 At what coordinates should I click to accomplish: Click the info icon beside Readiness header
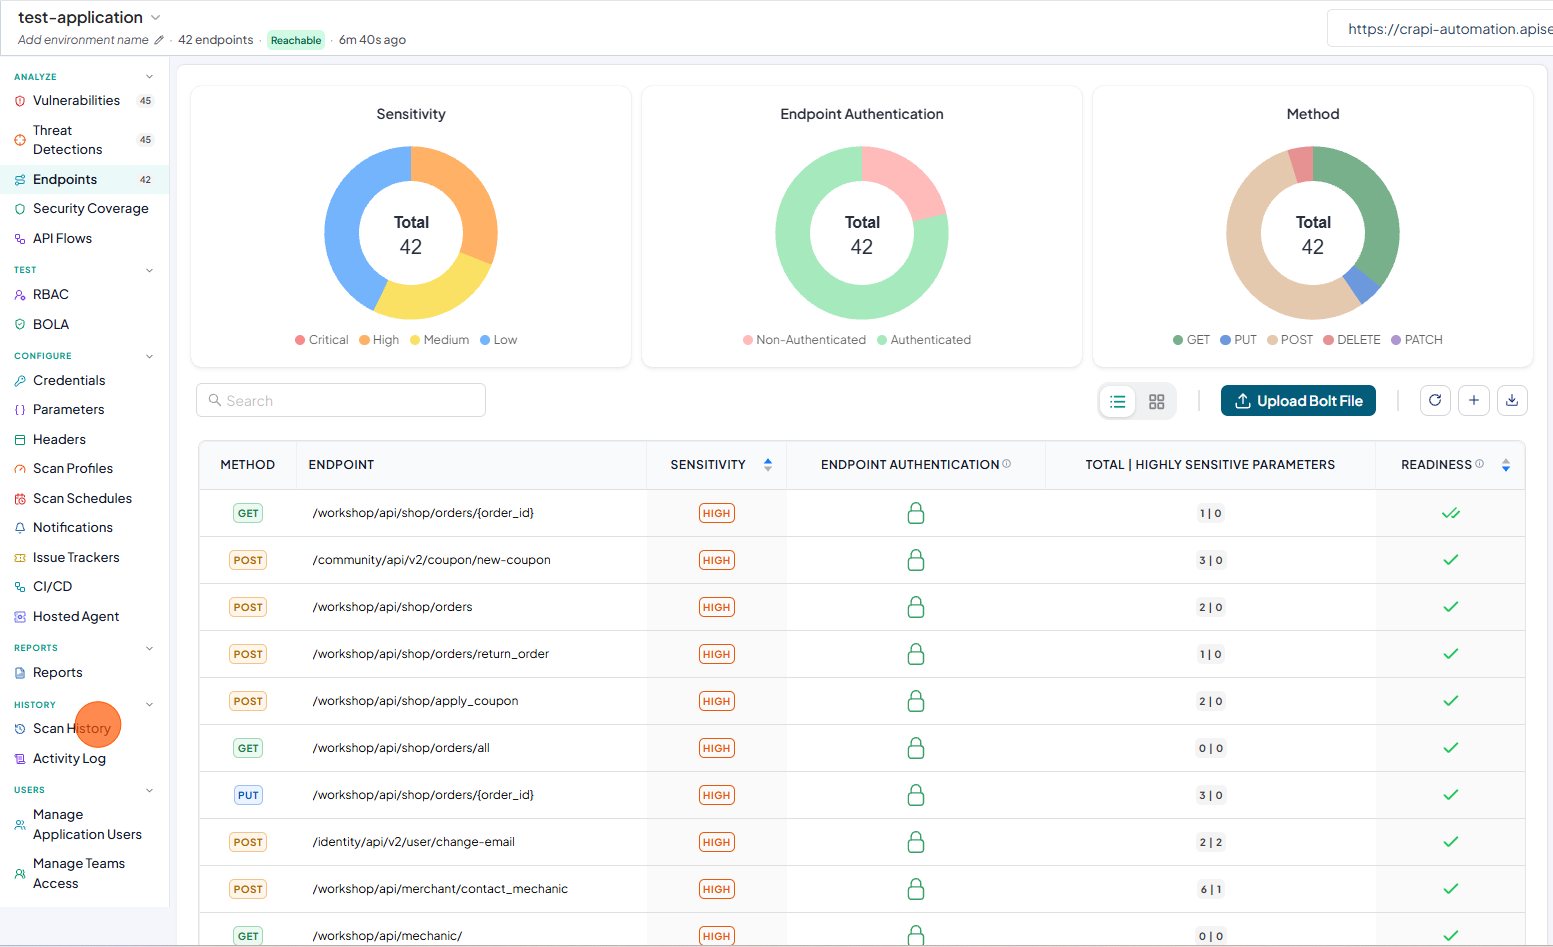point(1479,464)
